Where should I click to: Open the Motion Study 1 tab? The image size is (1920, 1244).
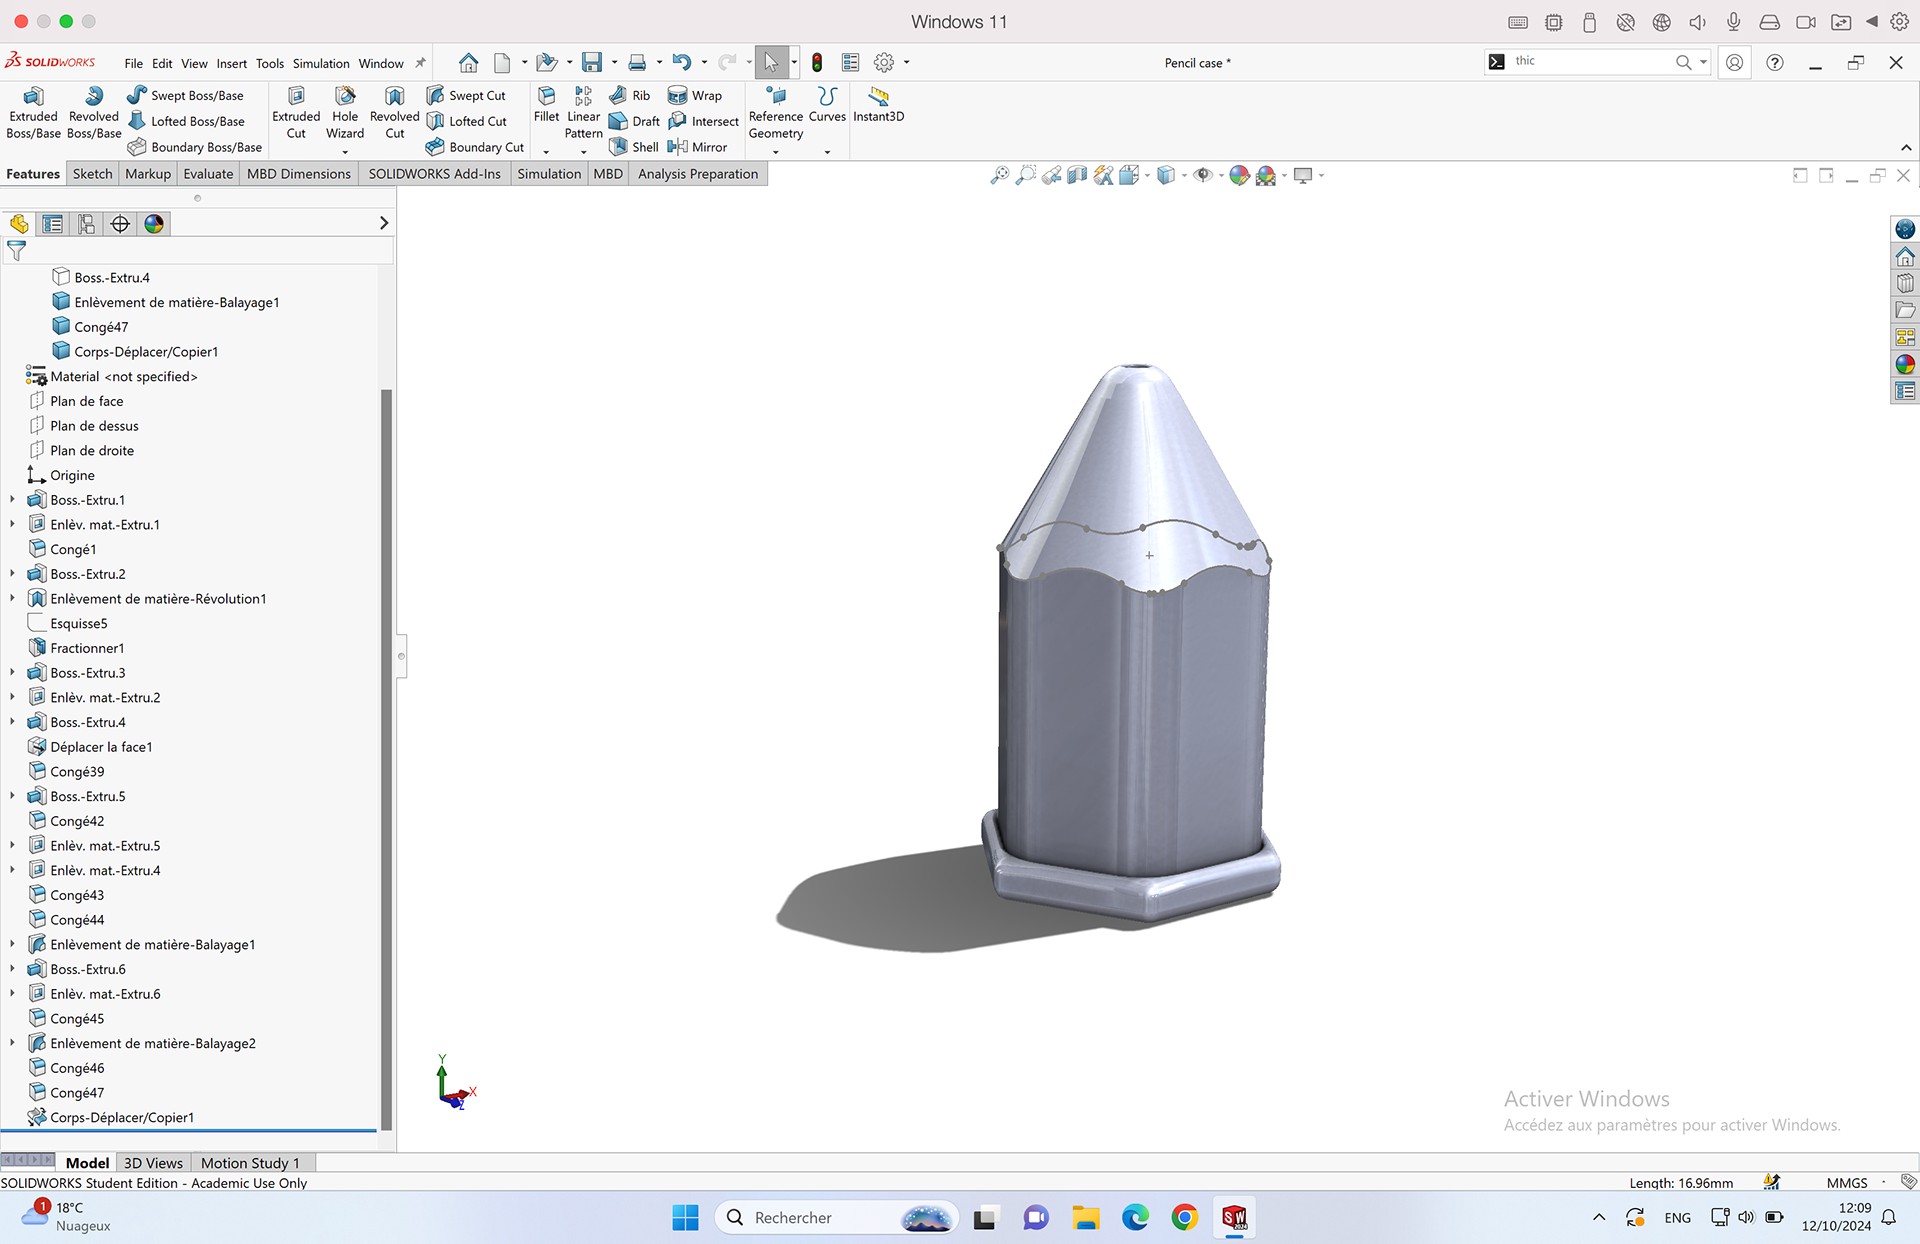click(250, 1163)
